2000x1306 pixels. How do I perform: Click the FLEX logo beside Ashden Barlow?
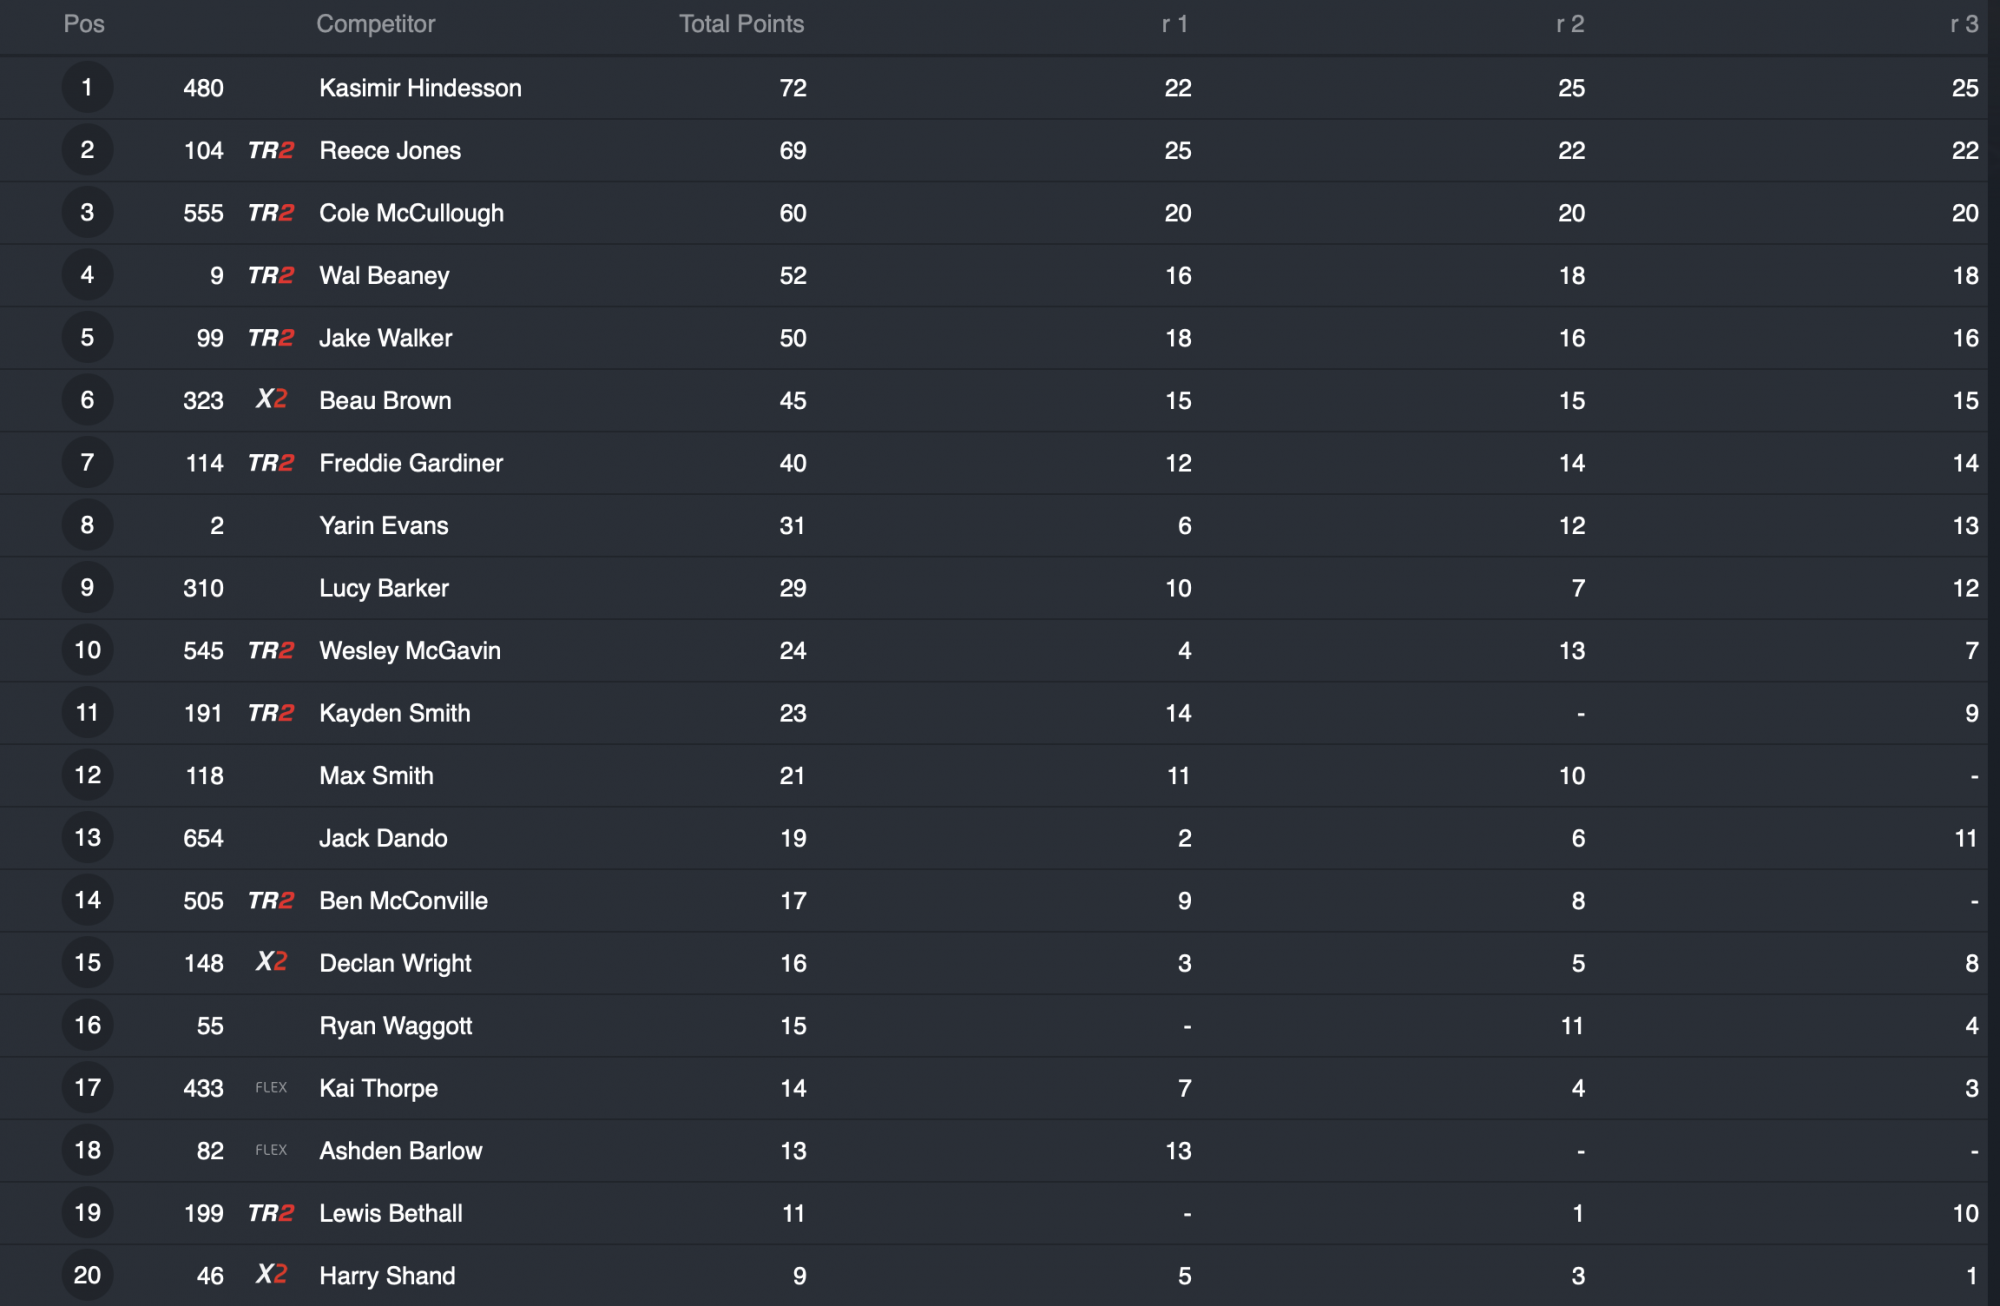[x=271, y=1150]
